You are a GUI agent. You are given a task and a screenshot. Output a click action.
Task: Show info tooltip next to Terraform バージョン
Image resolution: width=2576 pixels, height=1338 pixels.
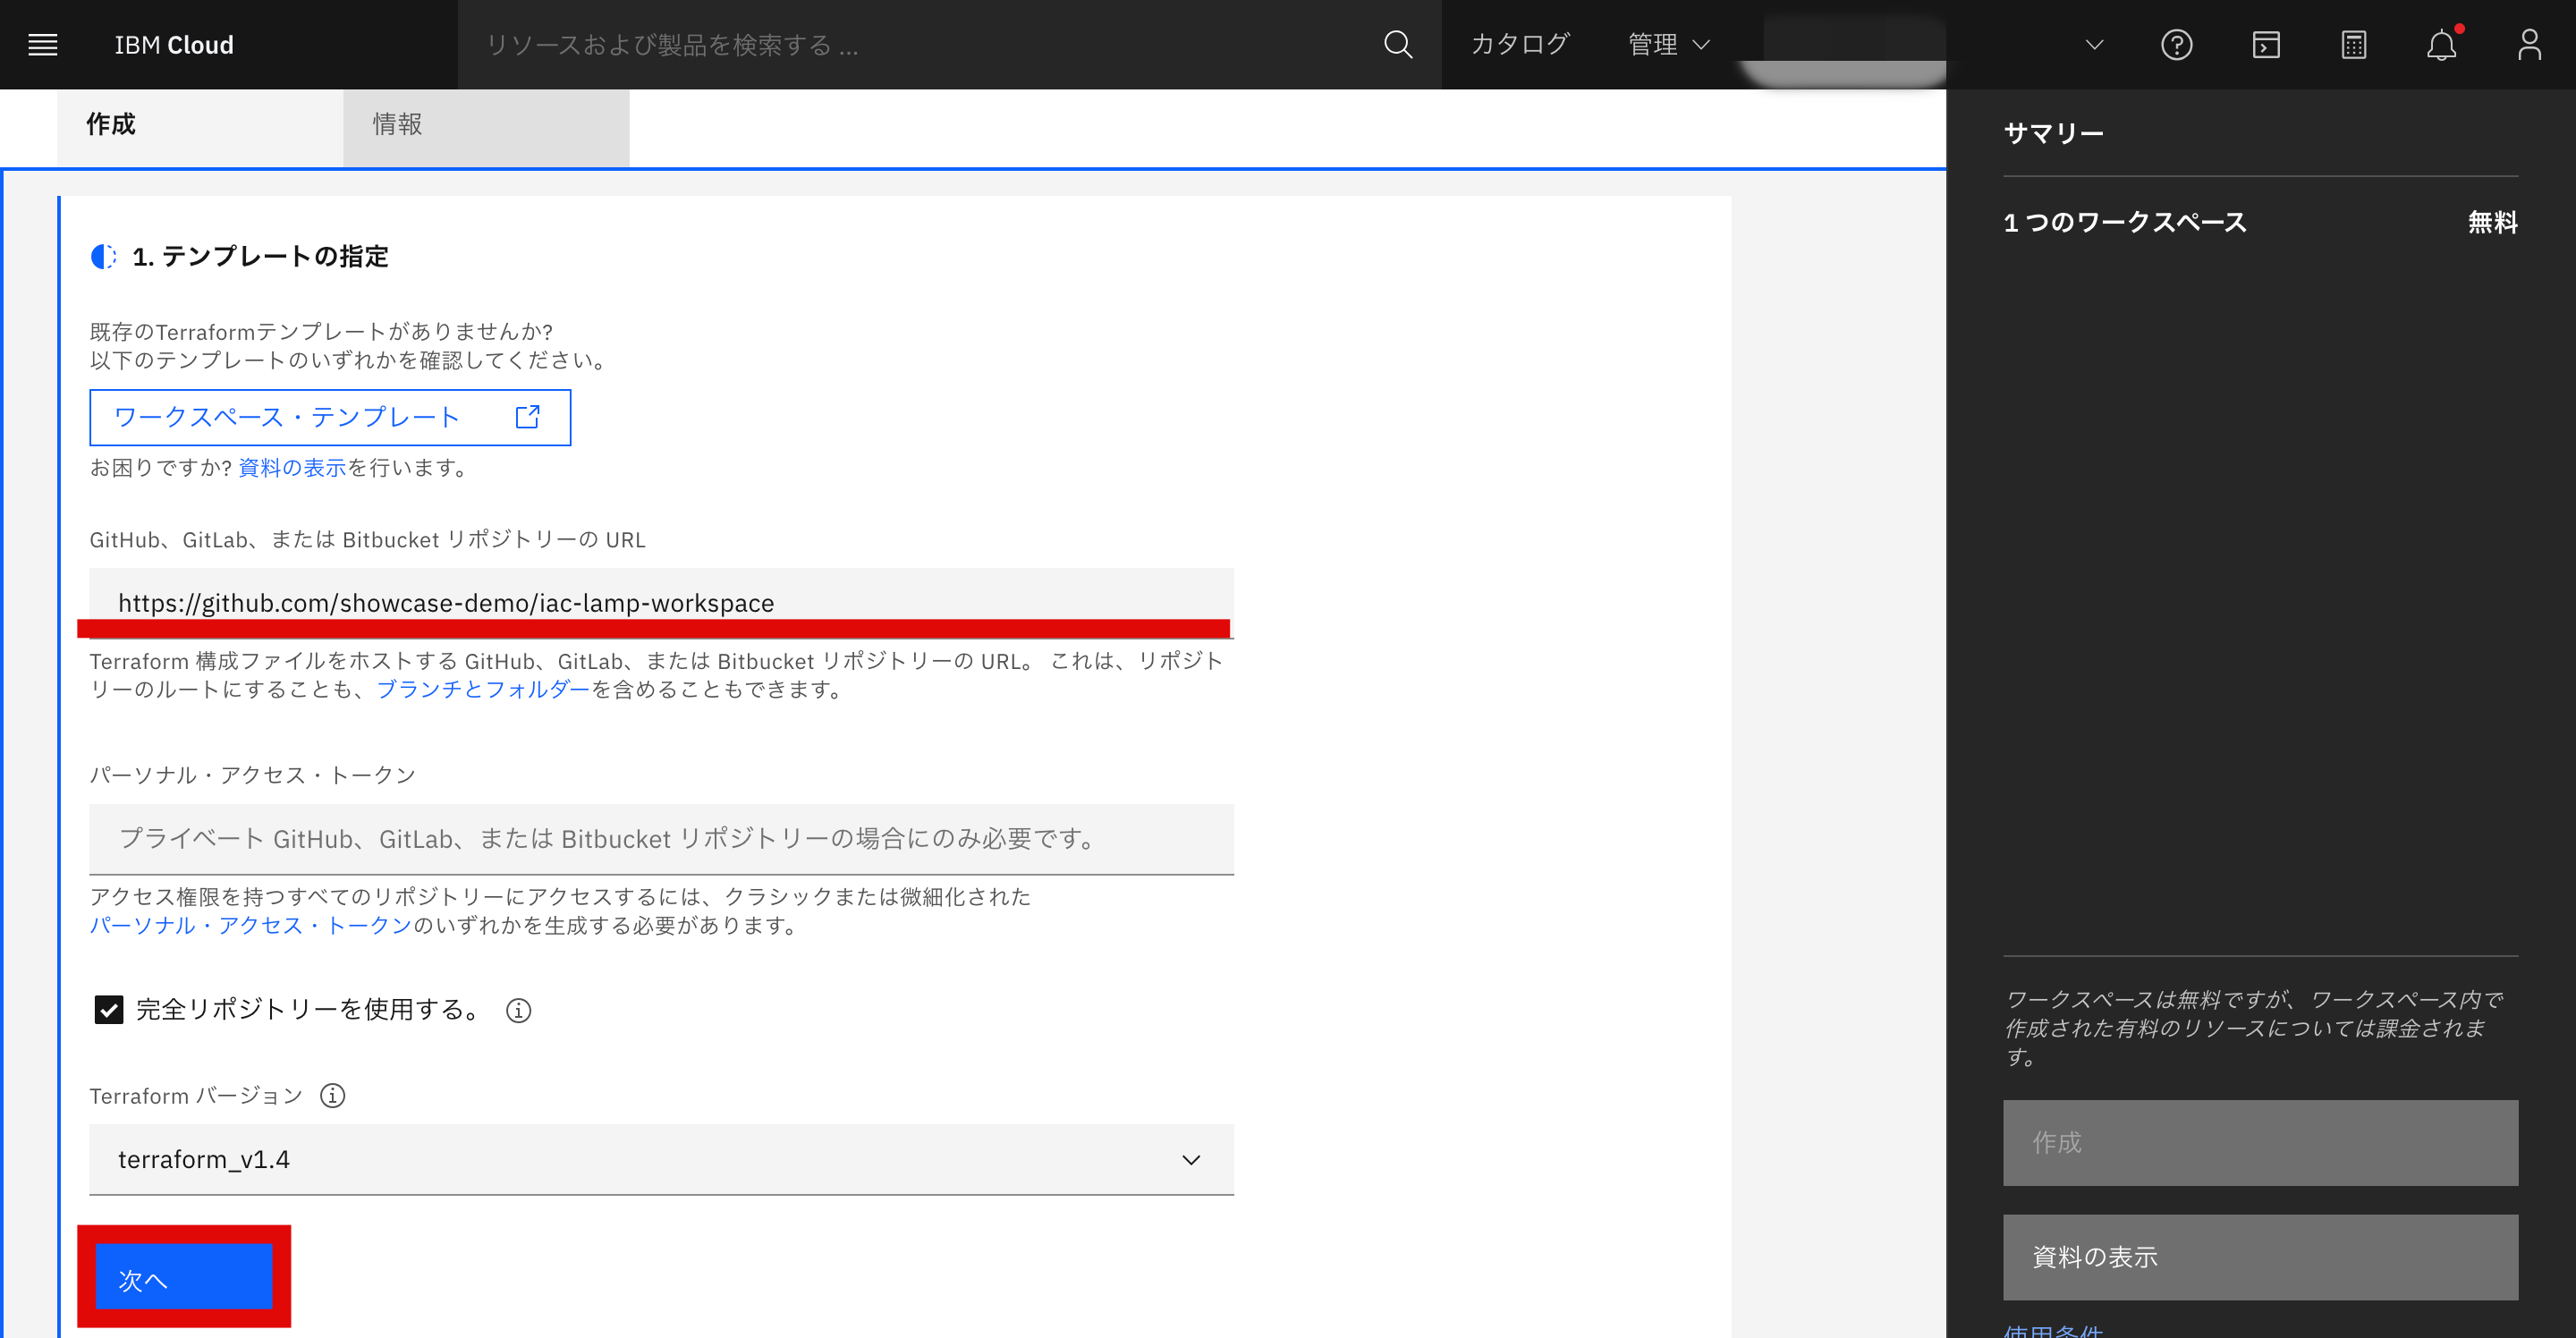click(x=332, y=1095)
